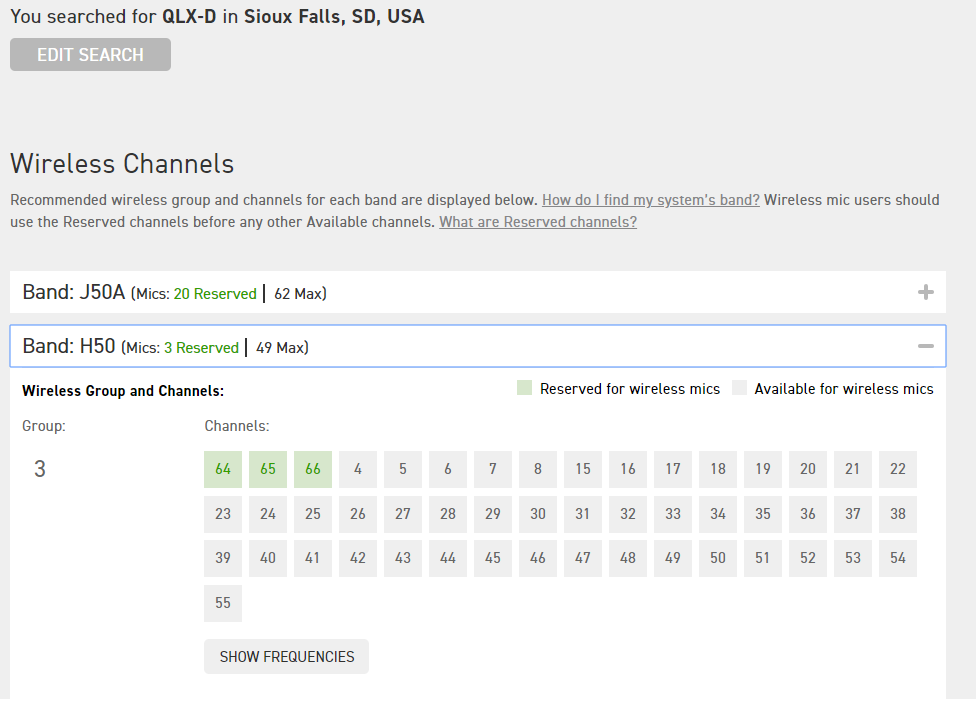This screenshot has height=702, width=976.
Task: Select reserved channel 64
Action: pyautogui.click(x=223, y=469)
